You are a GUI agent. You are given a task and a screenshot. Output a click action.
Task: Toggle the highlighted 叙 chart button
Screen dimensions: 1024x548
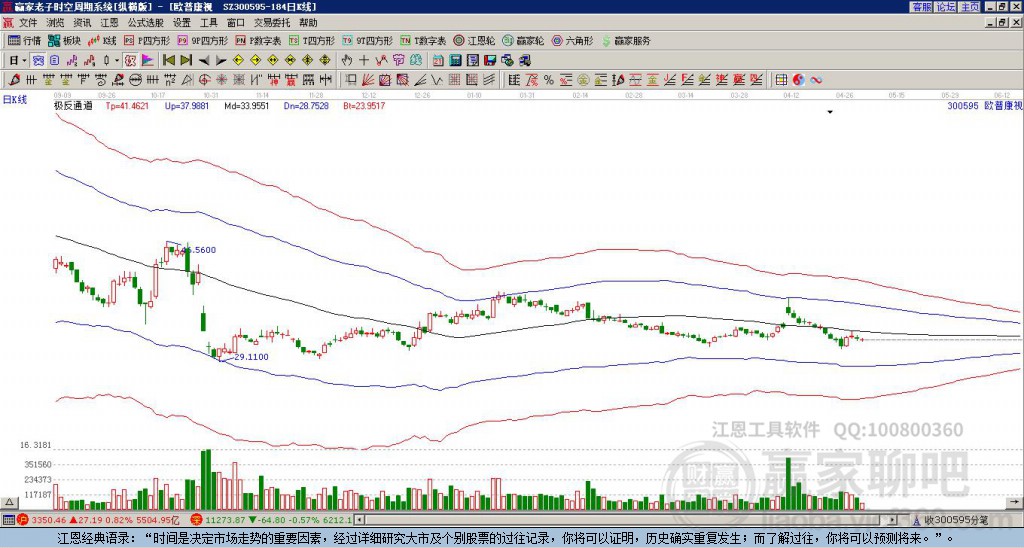pyautogui.click(x=130, y=60)
